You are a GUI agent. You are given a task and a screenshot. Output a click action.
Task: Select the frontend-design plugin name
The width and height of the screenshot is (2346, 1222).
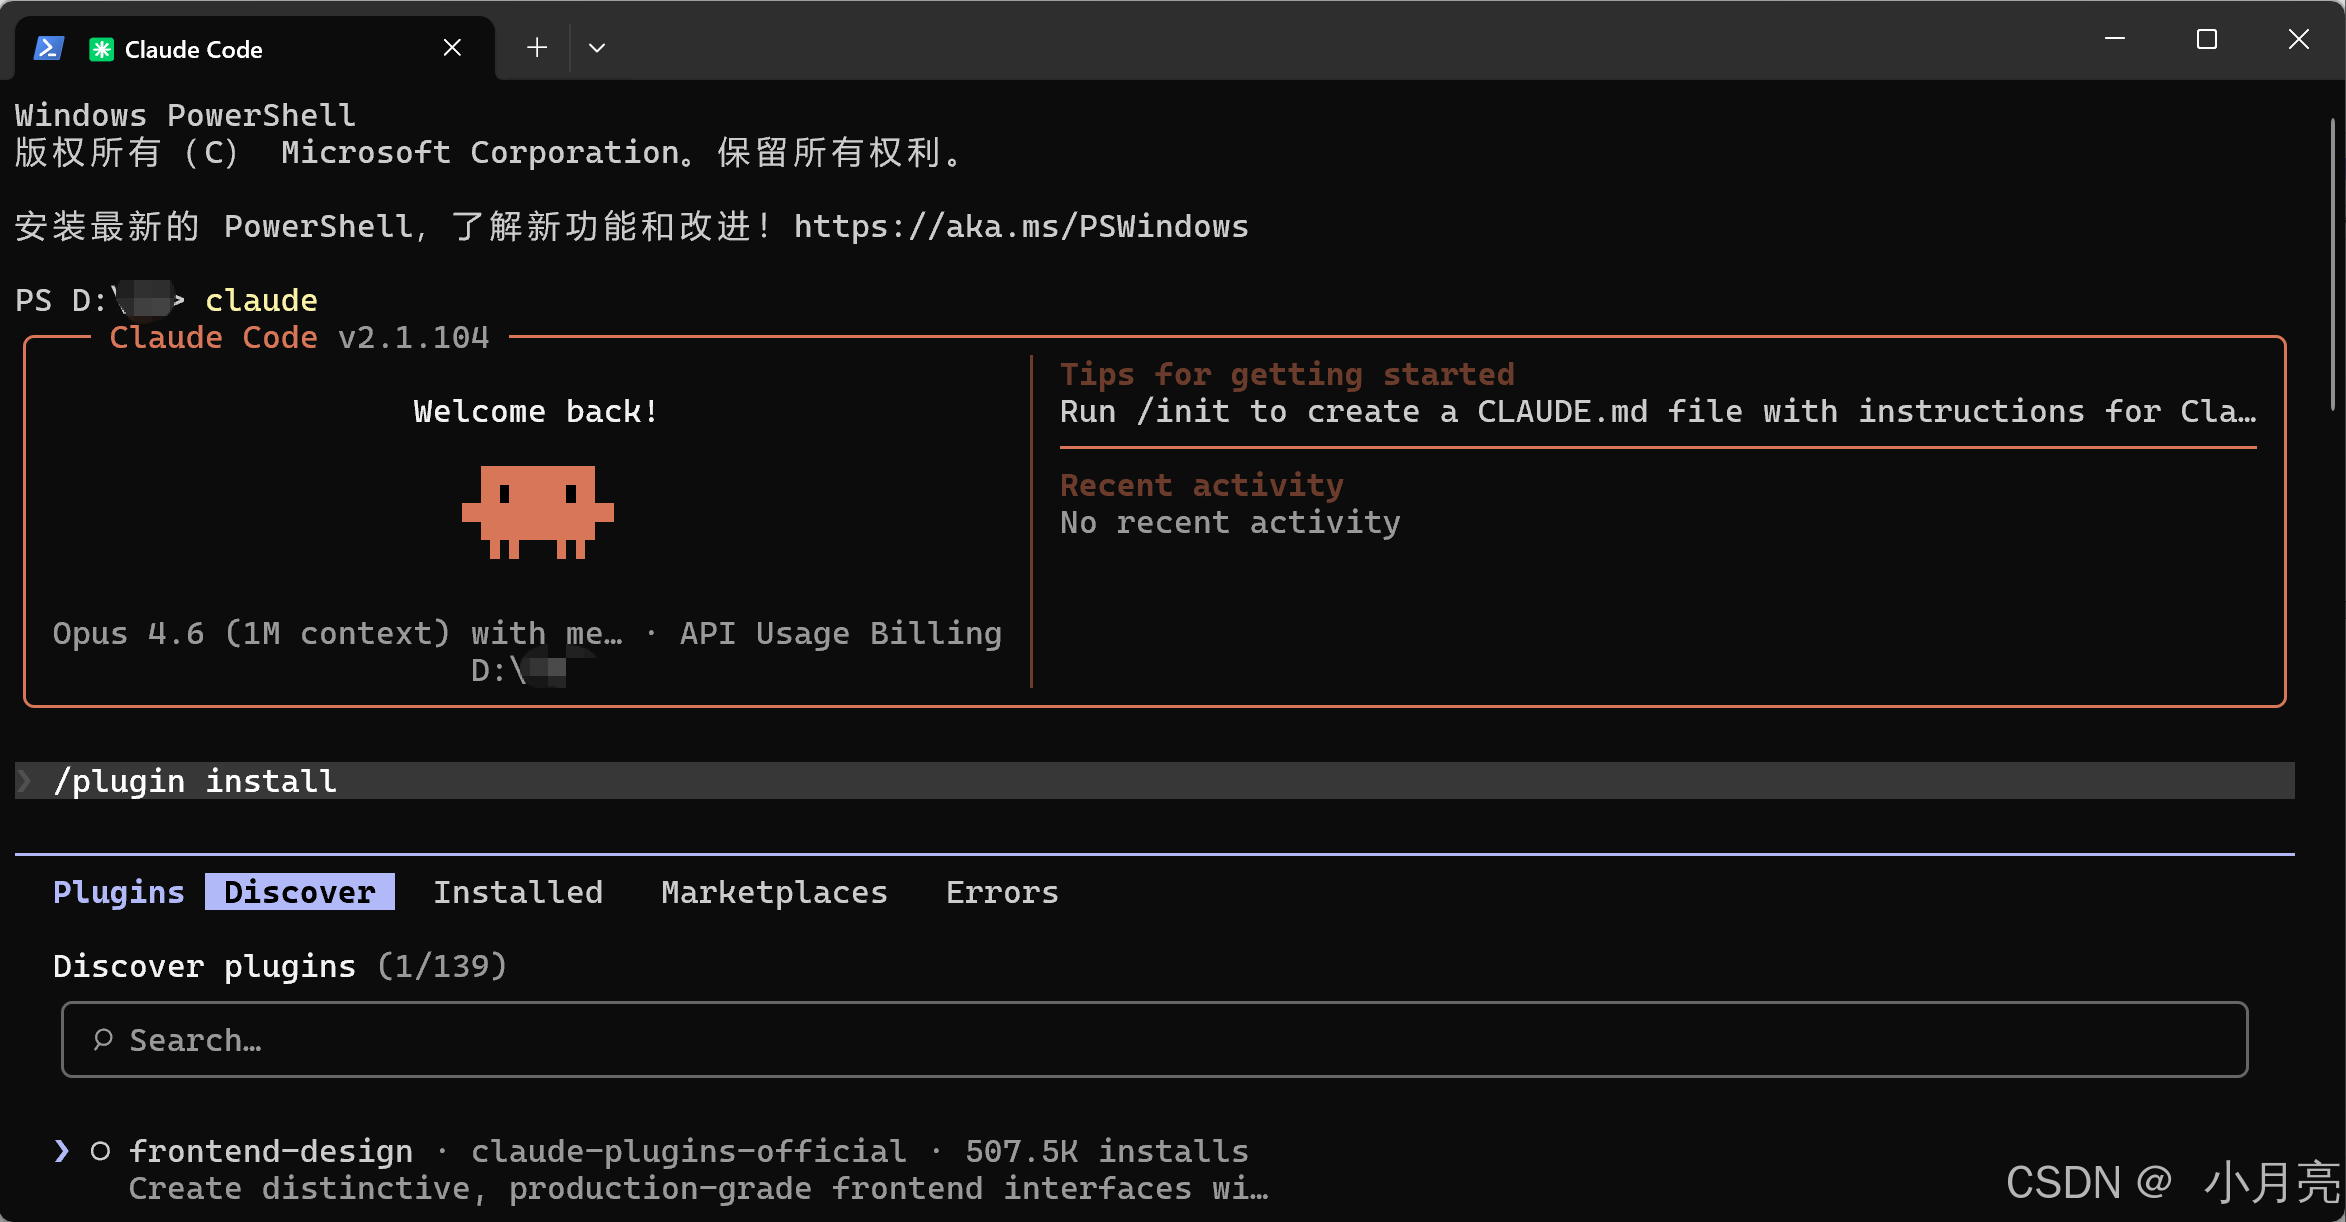[271, 1151]
